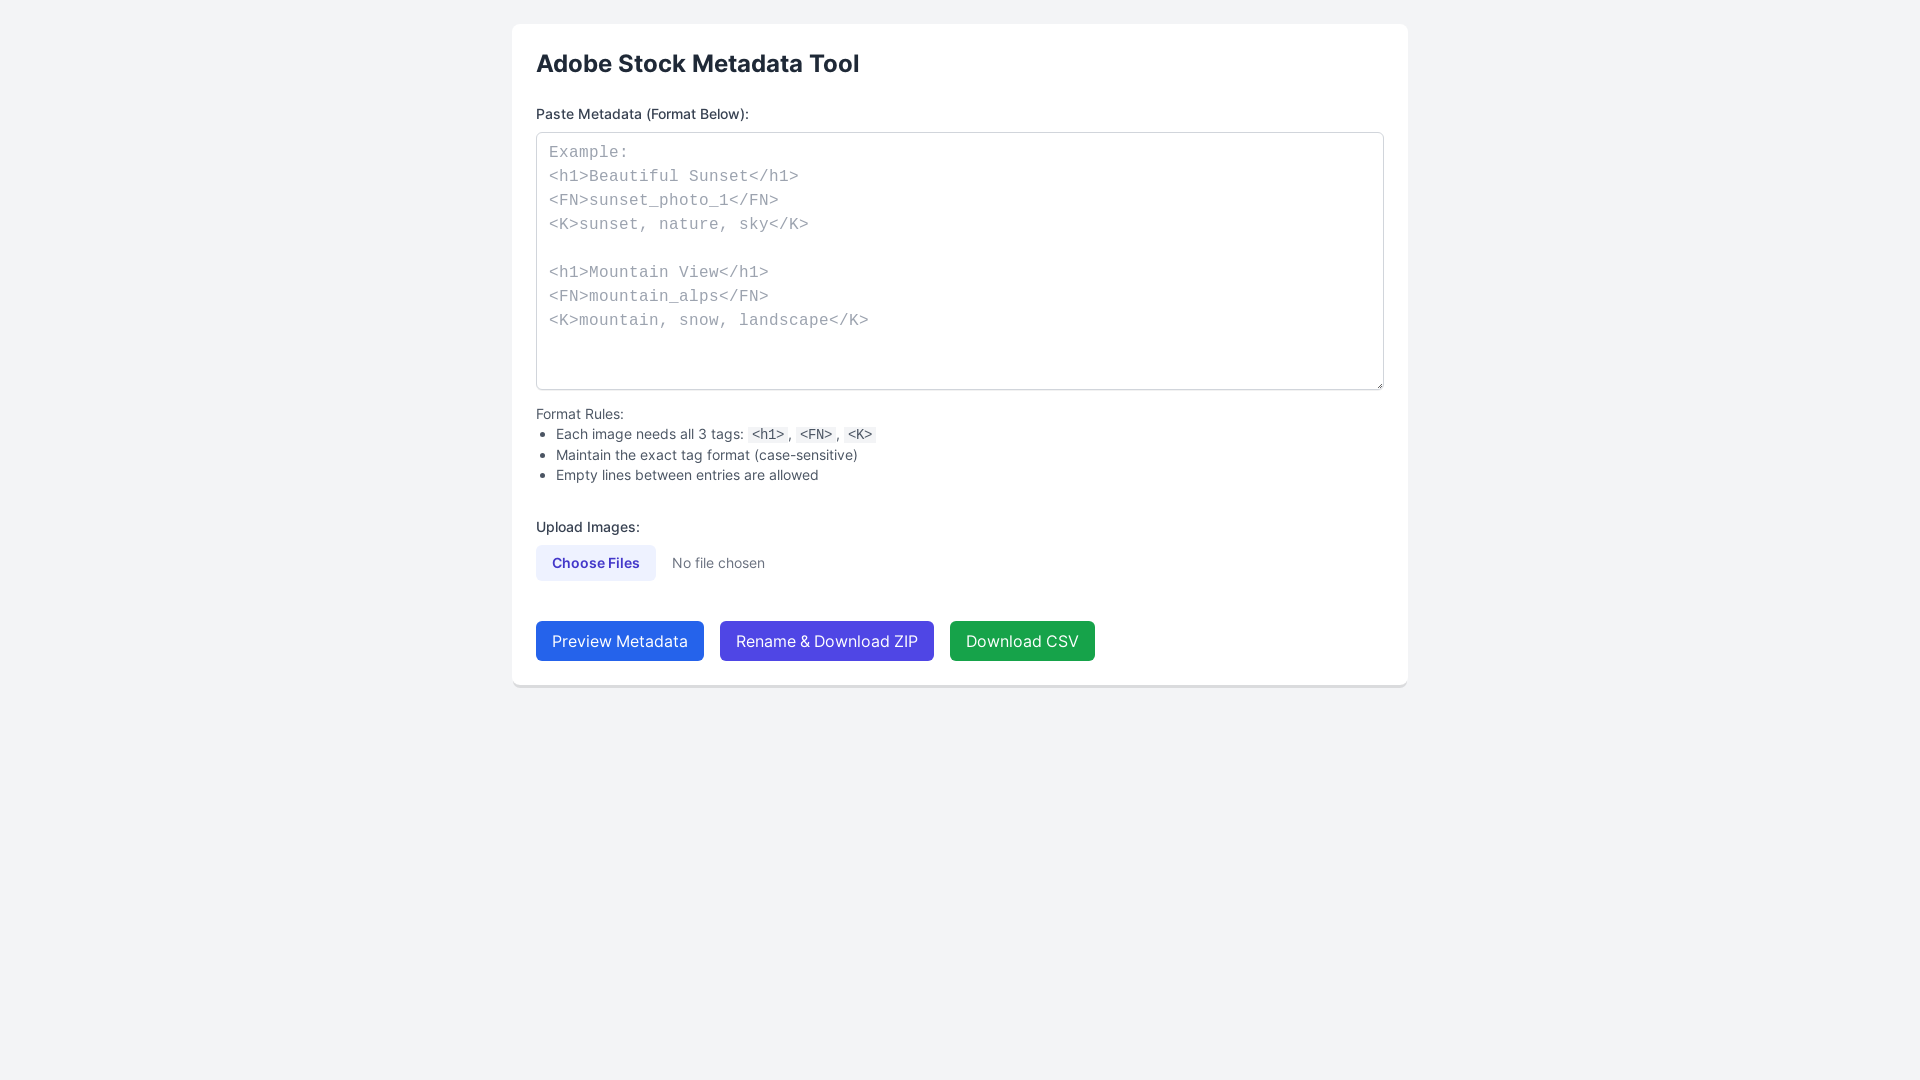Click the <h1> code tag in rules
Image resolution: width=1920 pixels, height=1080 pixels.
(x=768, y=434)
